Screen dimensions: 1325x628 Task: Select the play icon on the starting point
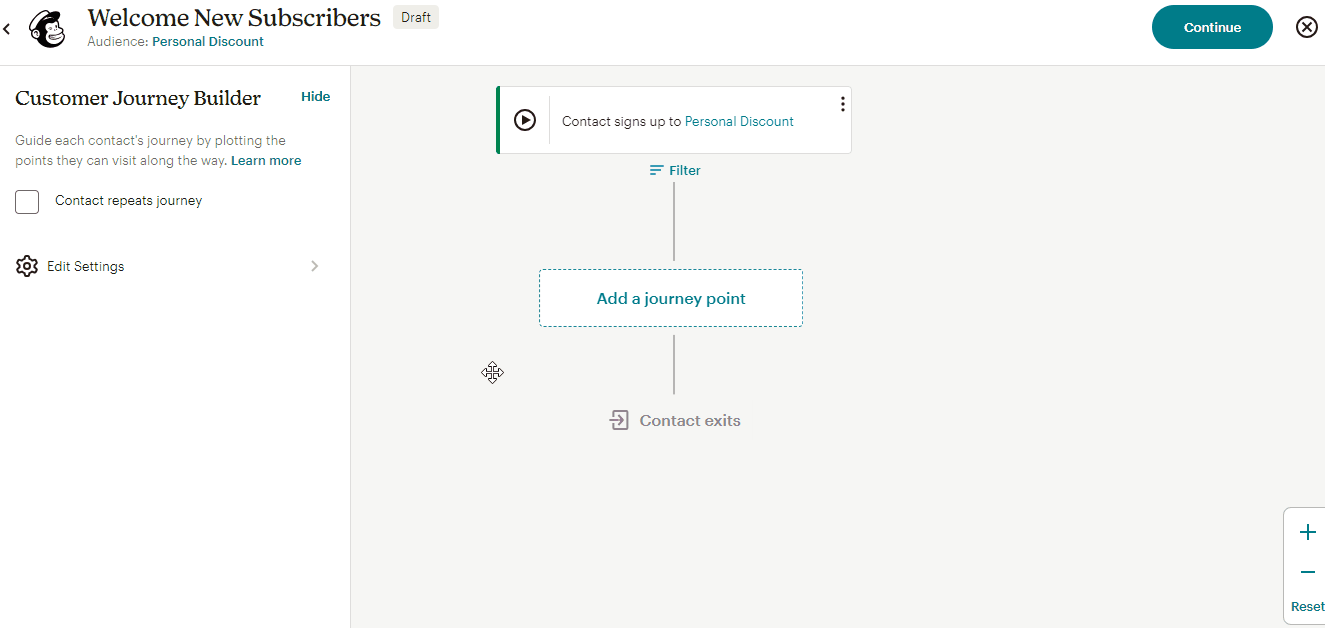tap(525, 119)
